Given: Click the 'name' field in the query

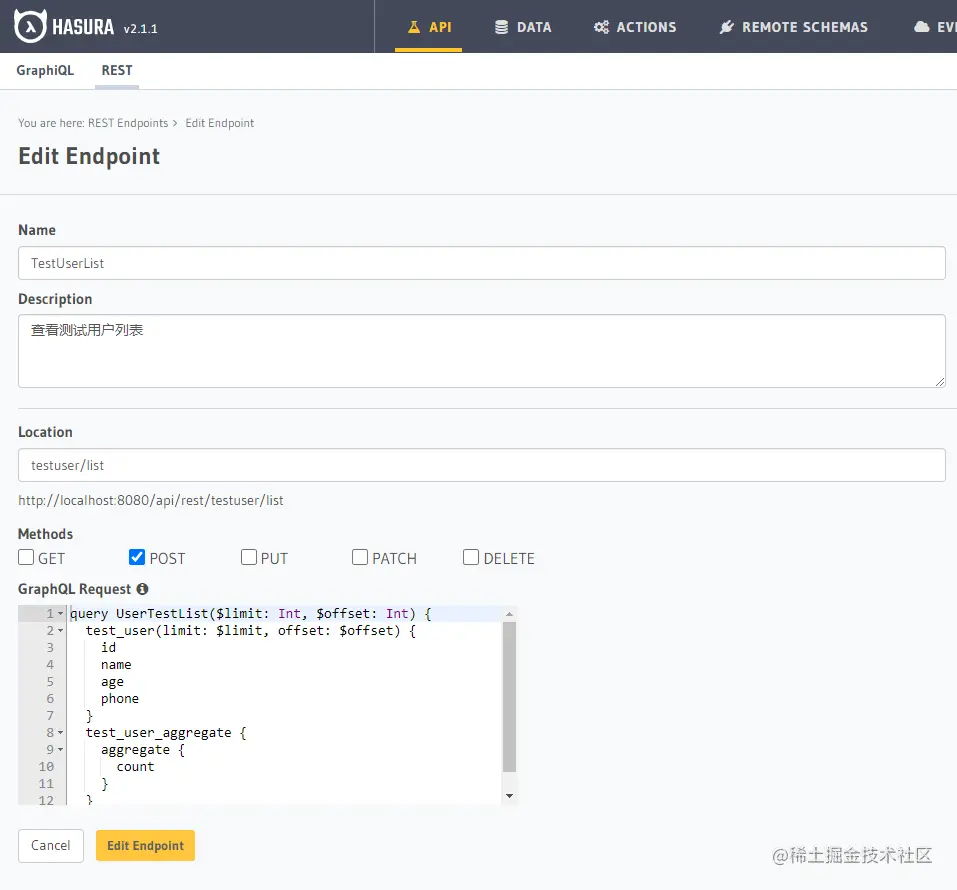Looking at the screenshot, I should (116, 665).
